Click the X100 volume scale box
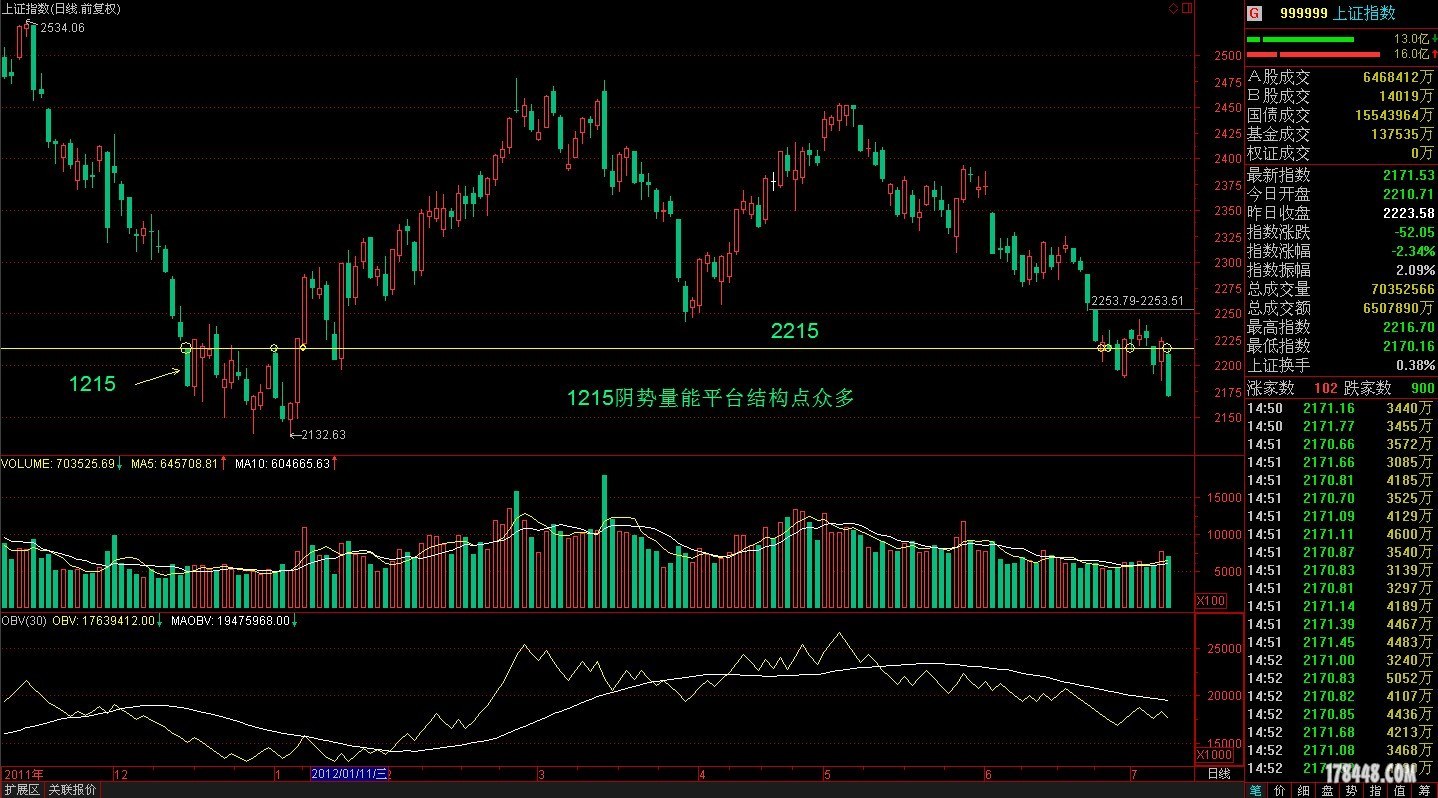This screenshot has width=1438, height=798. pos(1212,600)
